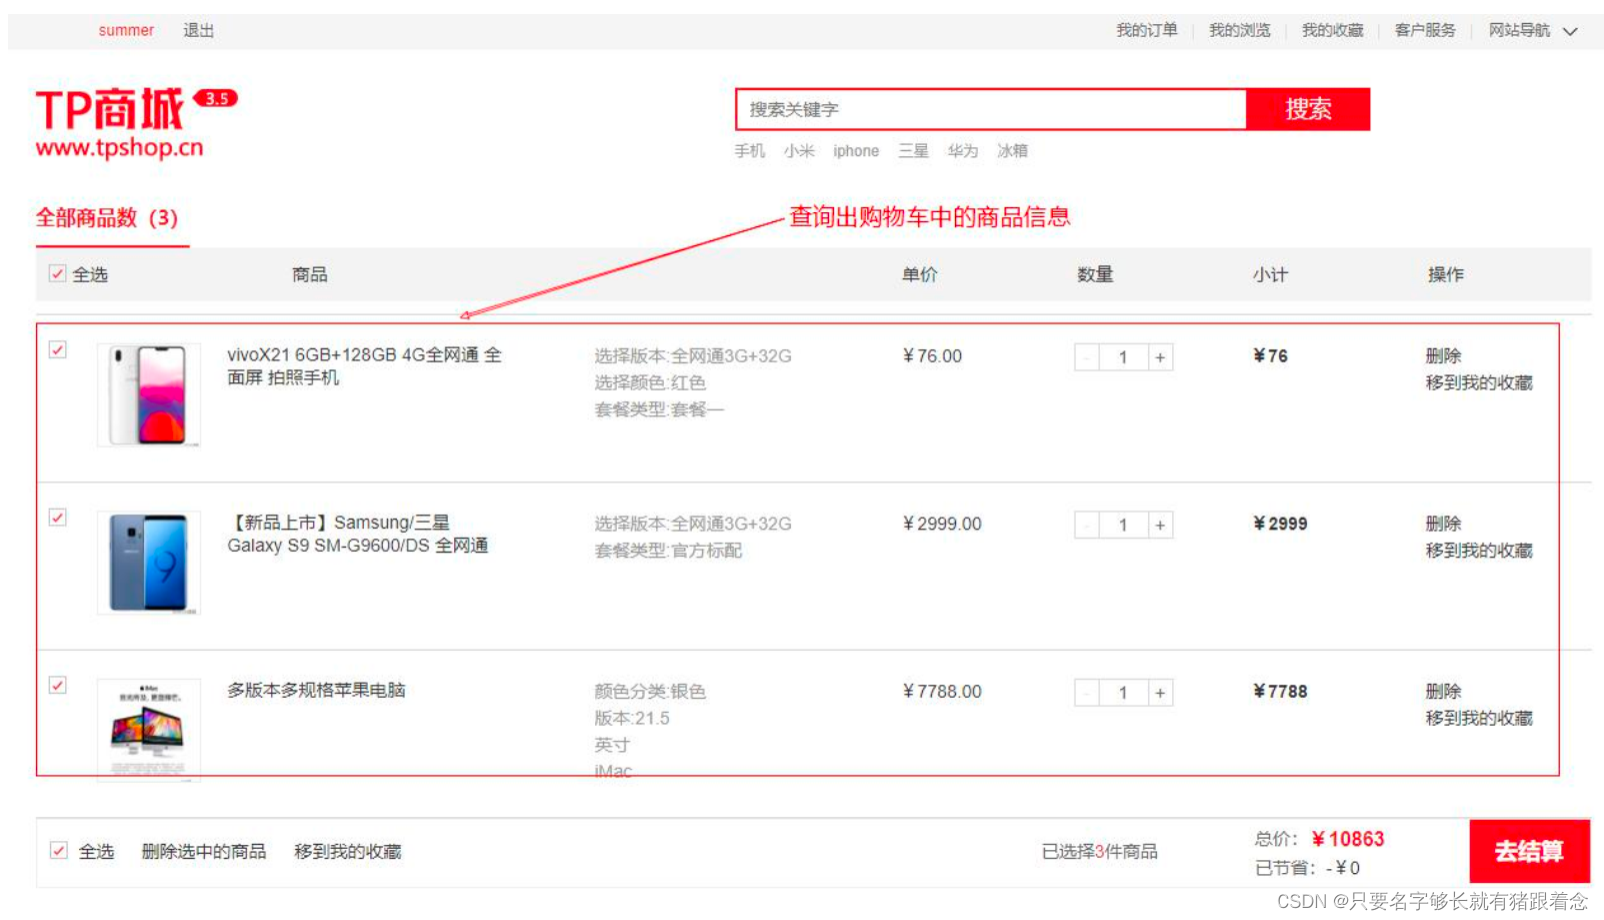1604x920 pixels.
Task: Click hot keyword 手机
Action: pyautogui.click(x=750, y=151)
